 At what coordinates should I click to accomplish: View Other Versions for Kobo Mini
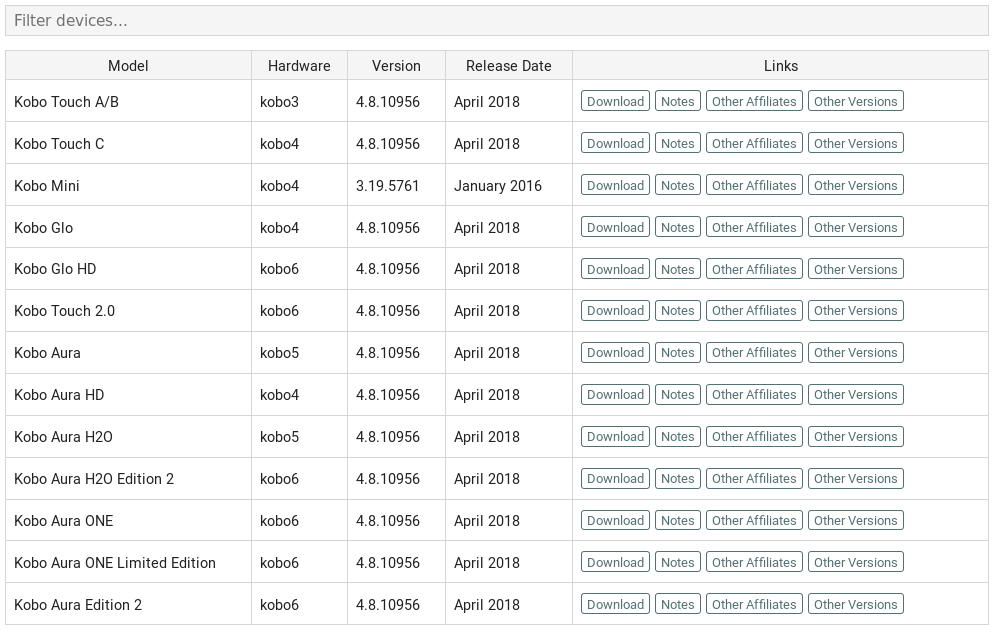[x=855, y=185]
